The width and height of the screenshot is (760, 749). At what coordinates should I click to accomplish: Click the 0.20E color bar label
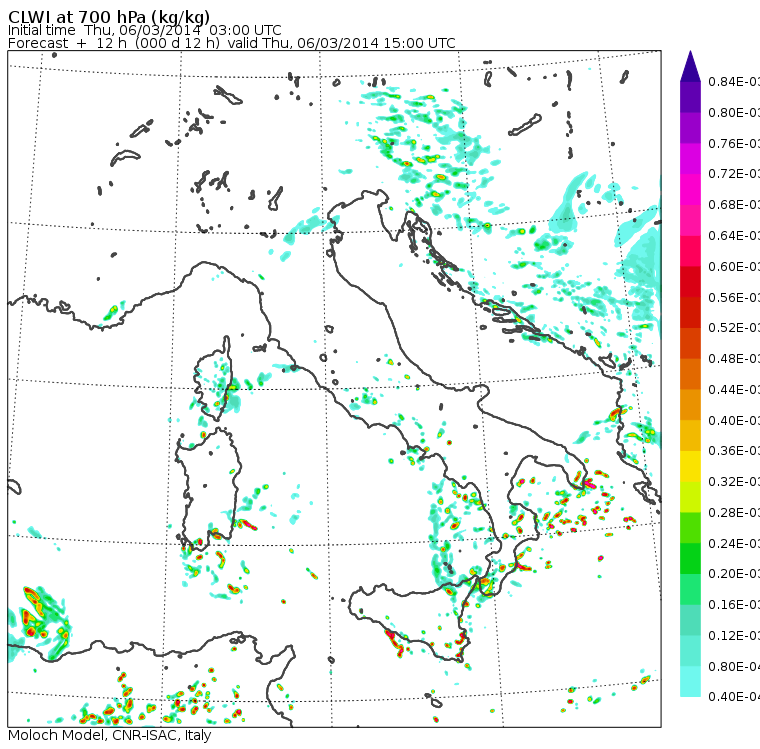pyautogui.click(x=734, y=574)
